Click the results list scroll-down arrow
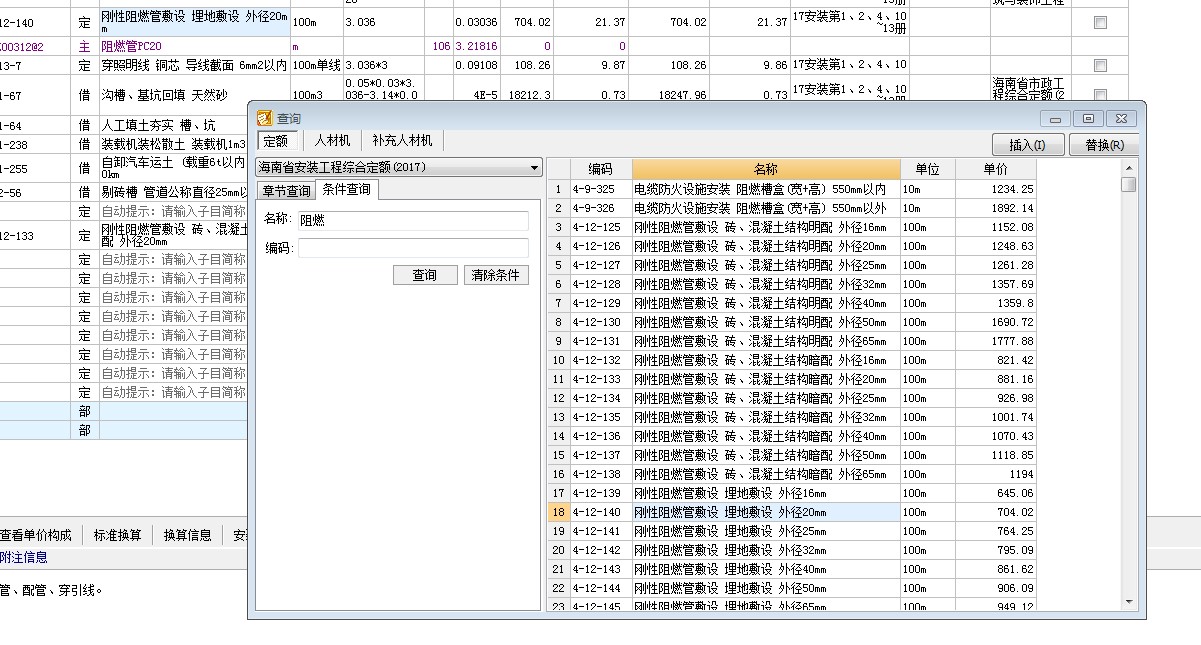The image size is (1201, 645). point(1129,601)
